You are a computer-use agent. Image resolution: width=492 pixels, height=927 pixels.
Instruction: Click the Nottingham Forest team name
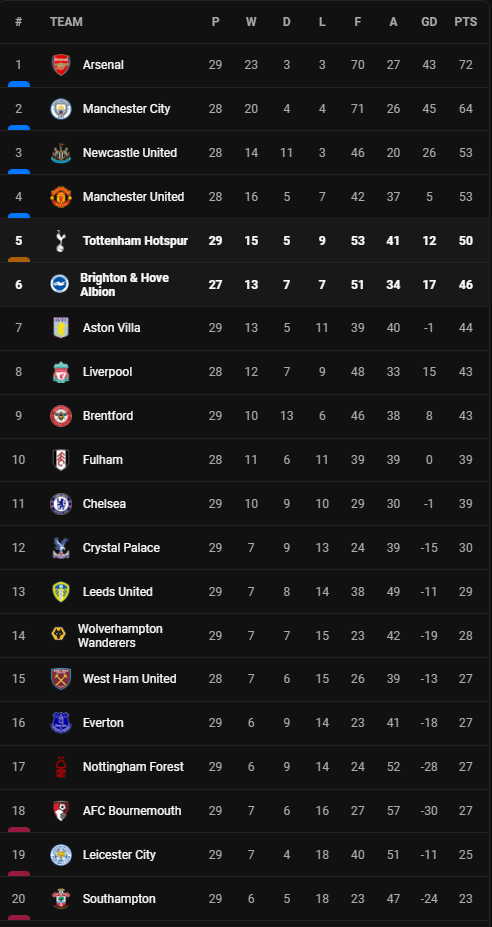tap(133, 767)
